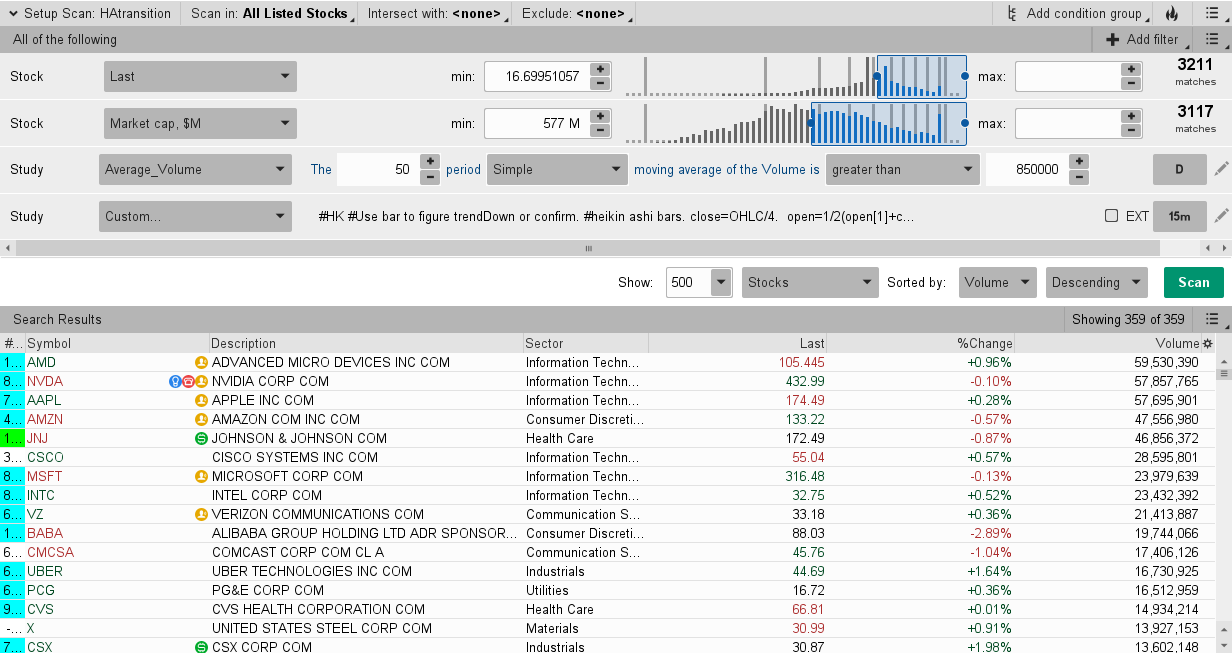Open the list menu icon beside the flame
The width and height of the screenshot is (1232, 653).
pos(1211,13)
